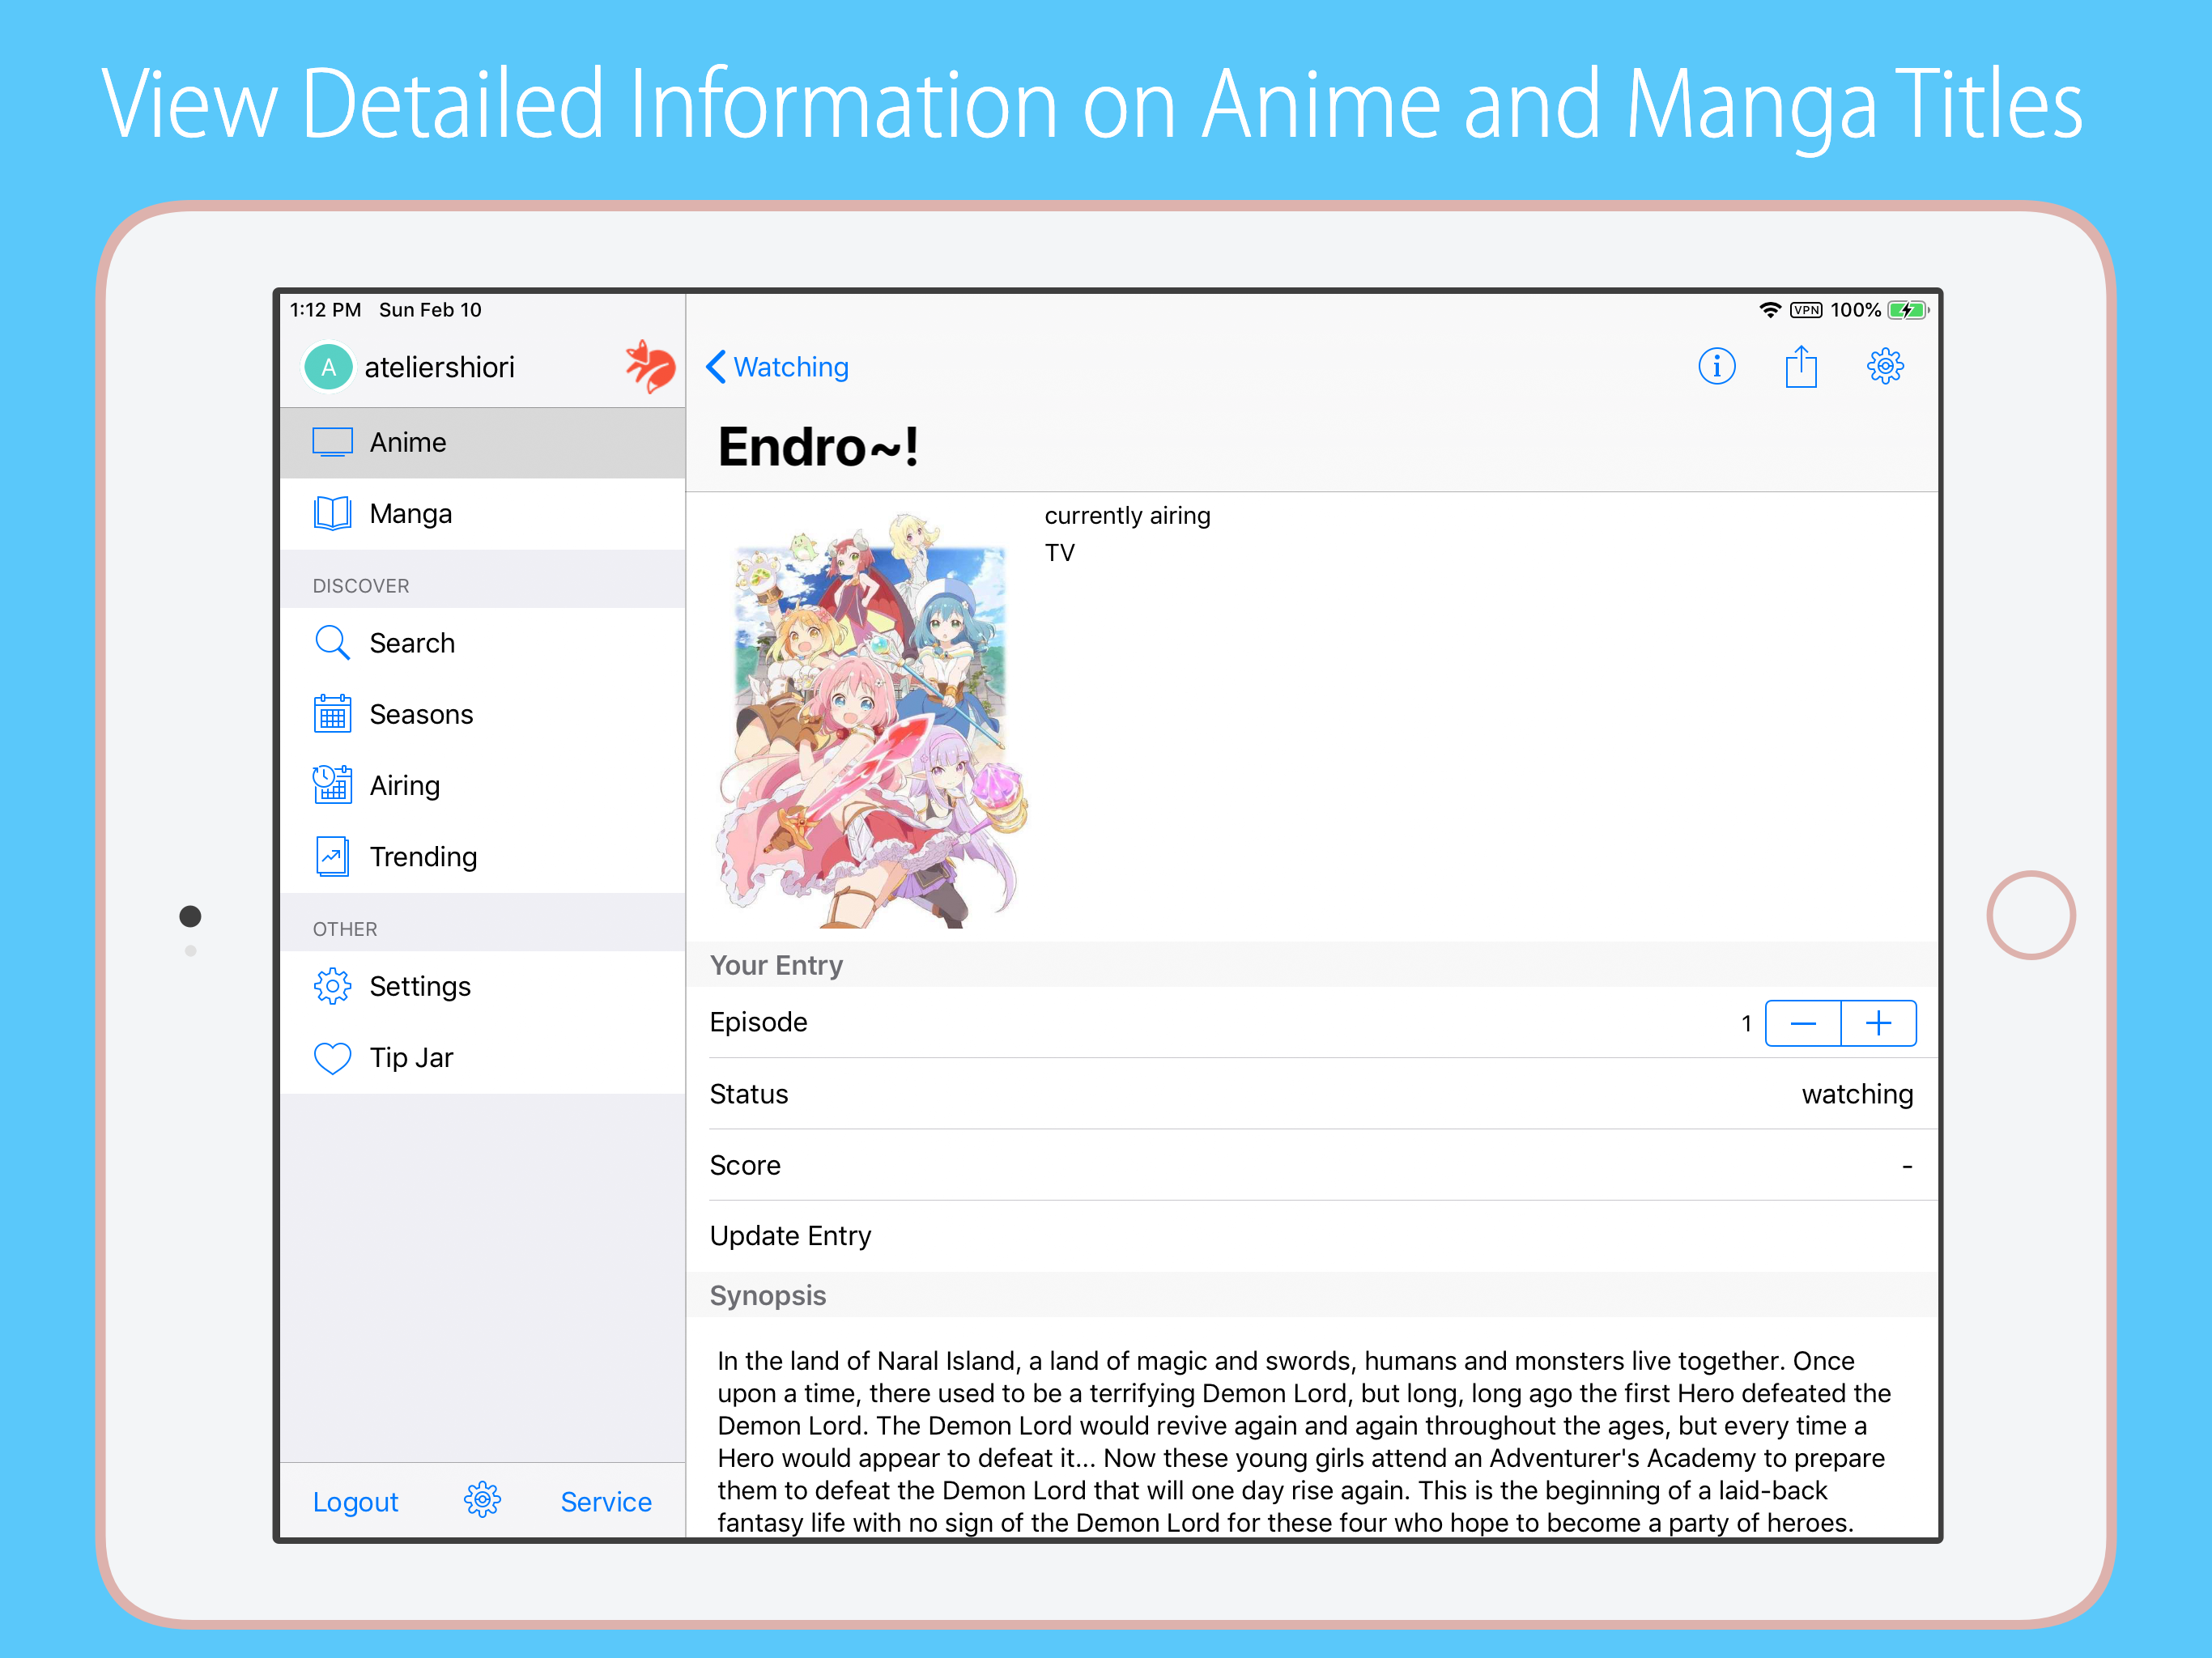Tap the share icon in the toolbar
The image size is (2212, 1658).
pyautogui.click(x=1801, y=366)
